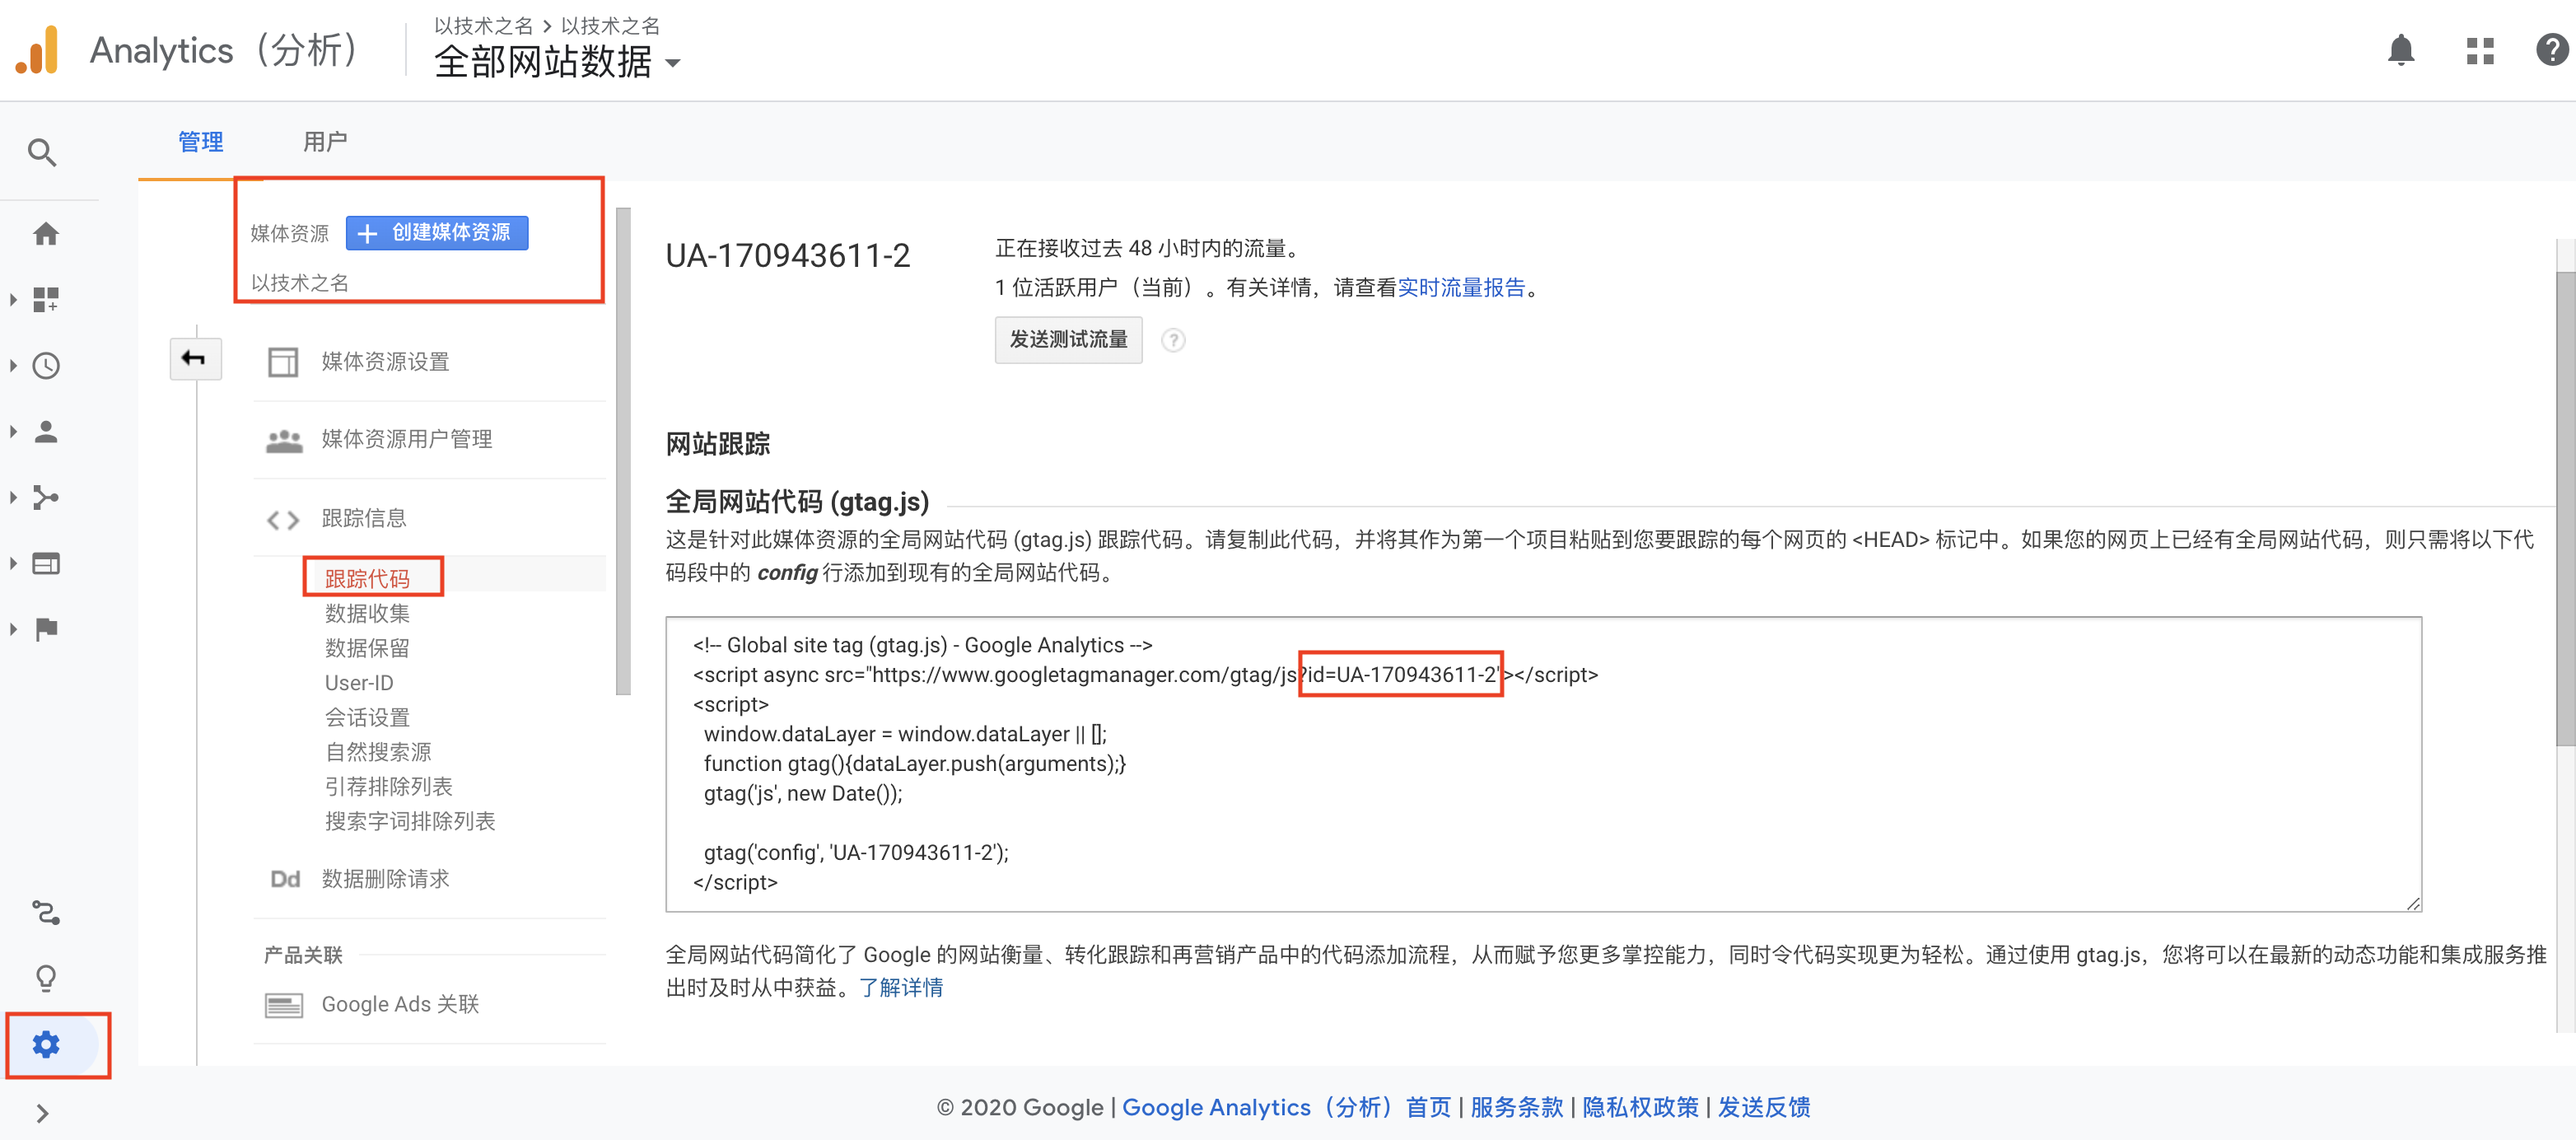Image resolution: width=2576 pixels, height=1140 pixels.
Task: Expand the Behavior section arrow
Action: [13, 563]
